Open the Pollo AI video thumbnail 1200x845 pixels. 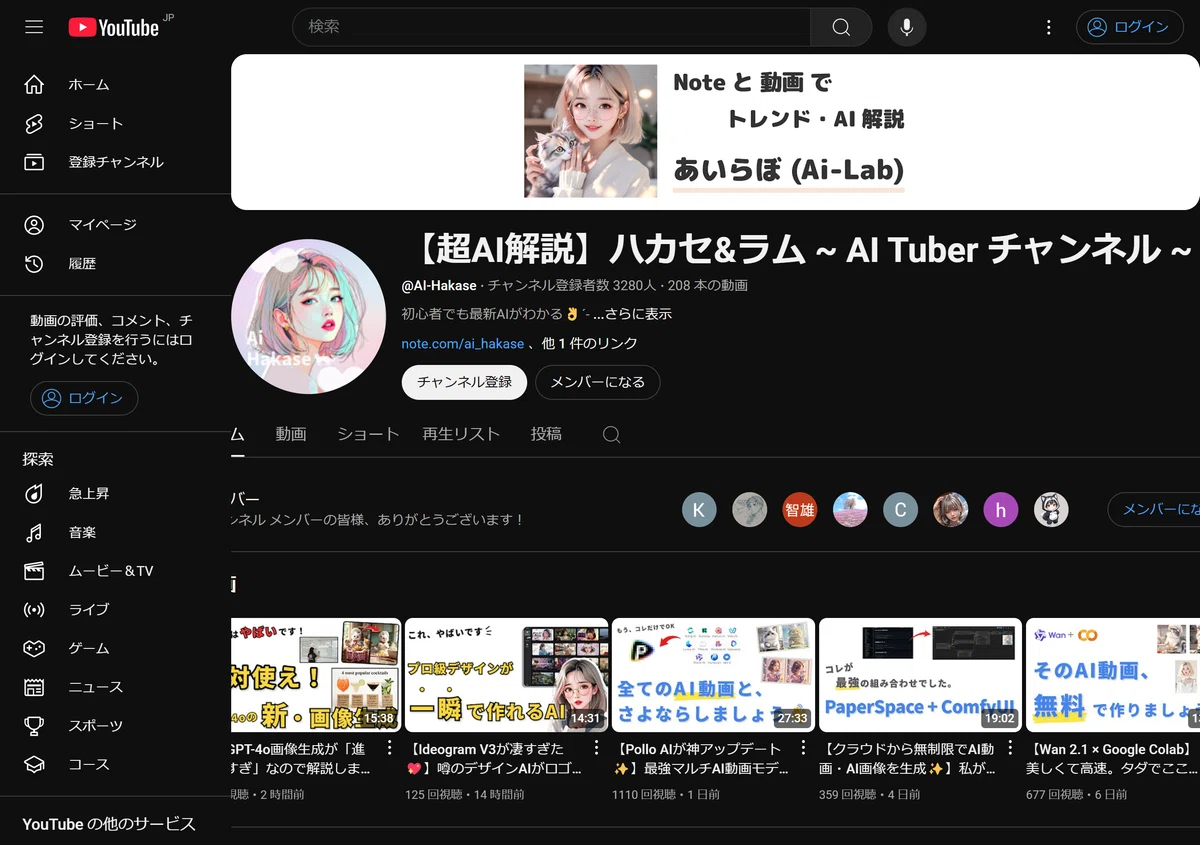tap(713, 675)
